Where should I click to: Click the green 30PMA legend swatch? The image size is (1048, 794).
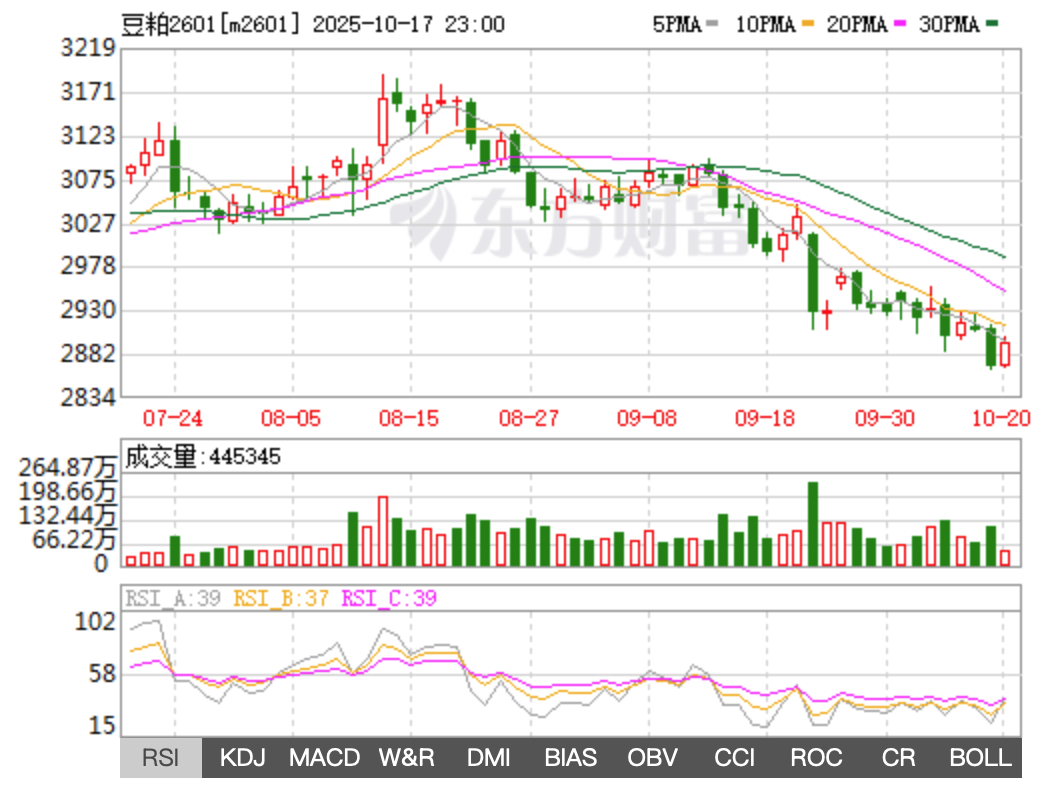[992, 26]
